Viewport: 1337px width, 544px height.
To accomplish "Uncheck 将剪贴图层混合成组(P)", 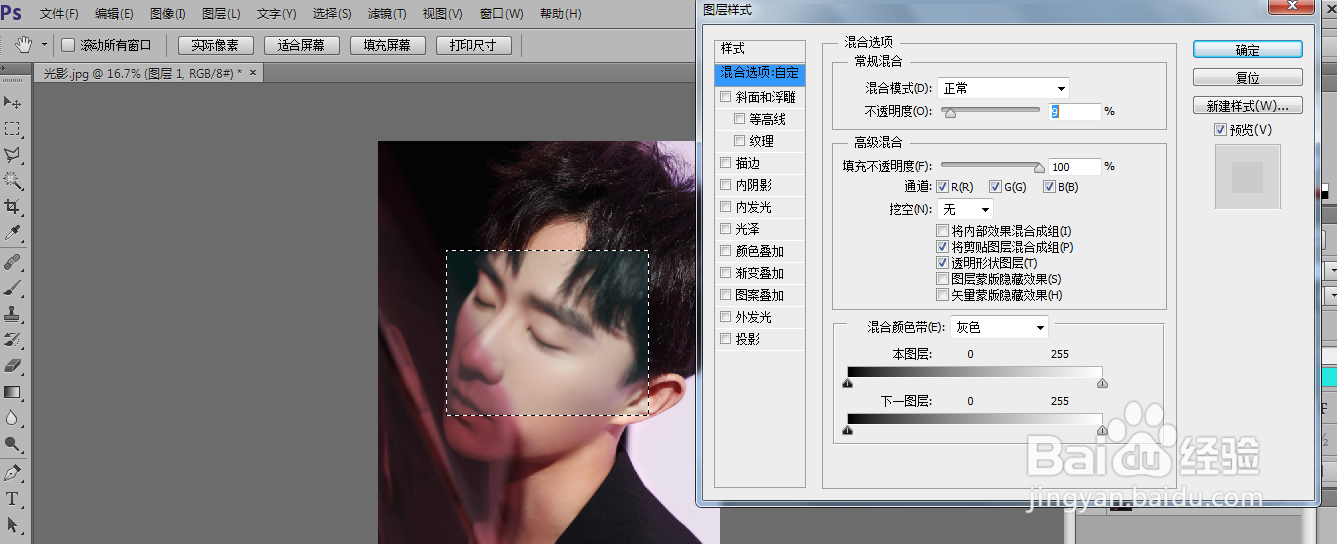I will point(942,247).
